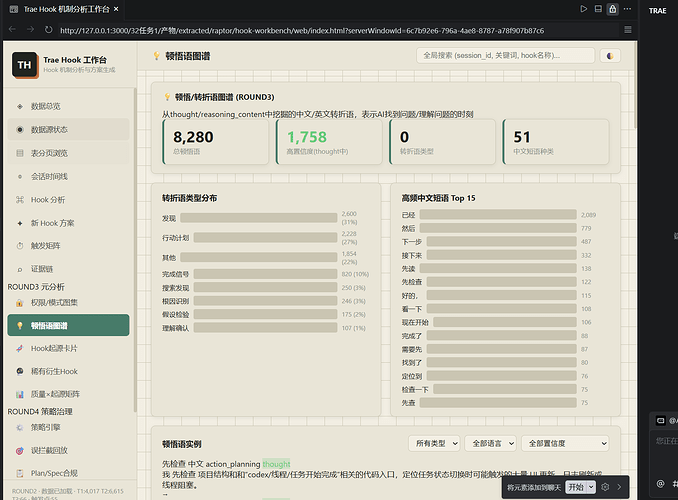This screenshot has width=678, height=500.
Task: Click the lock icon in tab toolbar
Action: click(612, 9)
